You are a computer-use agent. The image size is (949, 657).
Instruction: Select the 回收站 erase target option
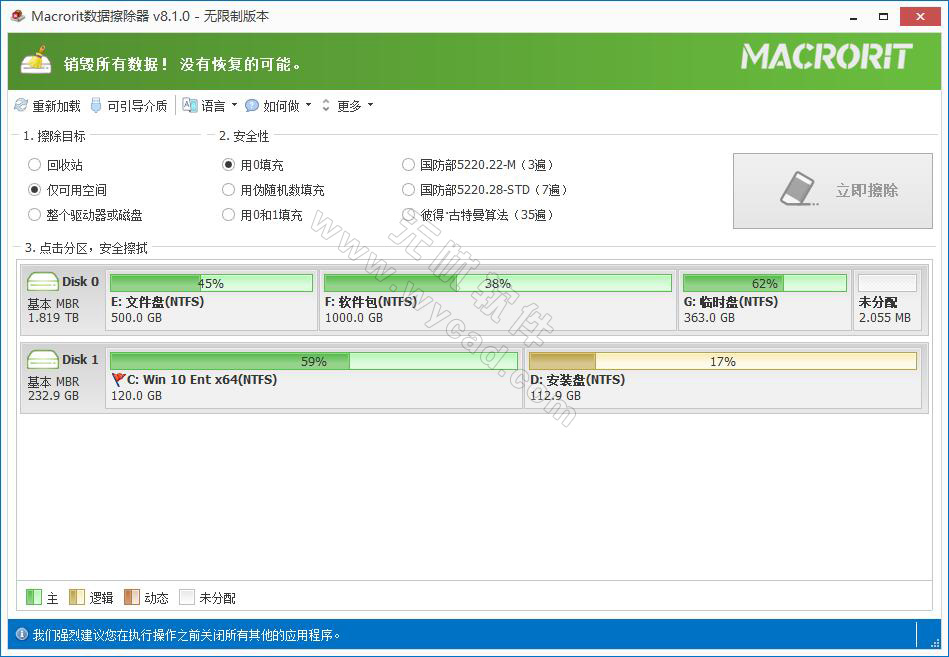pyautogui.click(x=33, y=164)
